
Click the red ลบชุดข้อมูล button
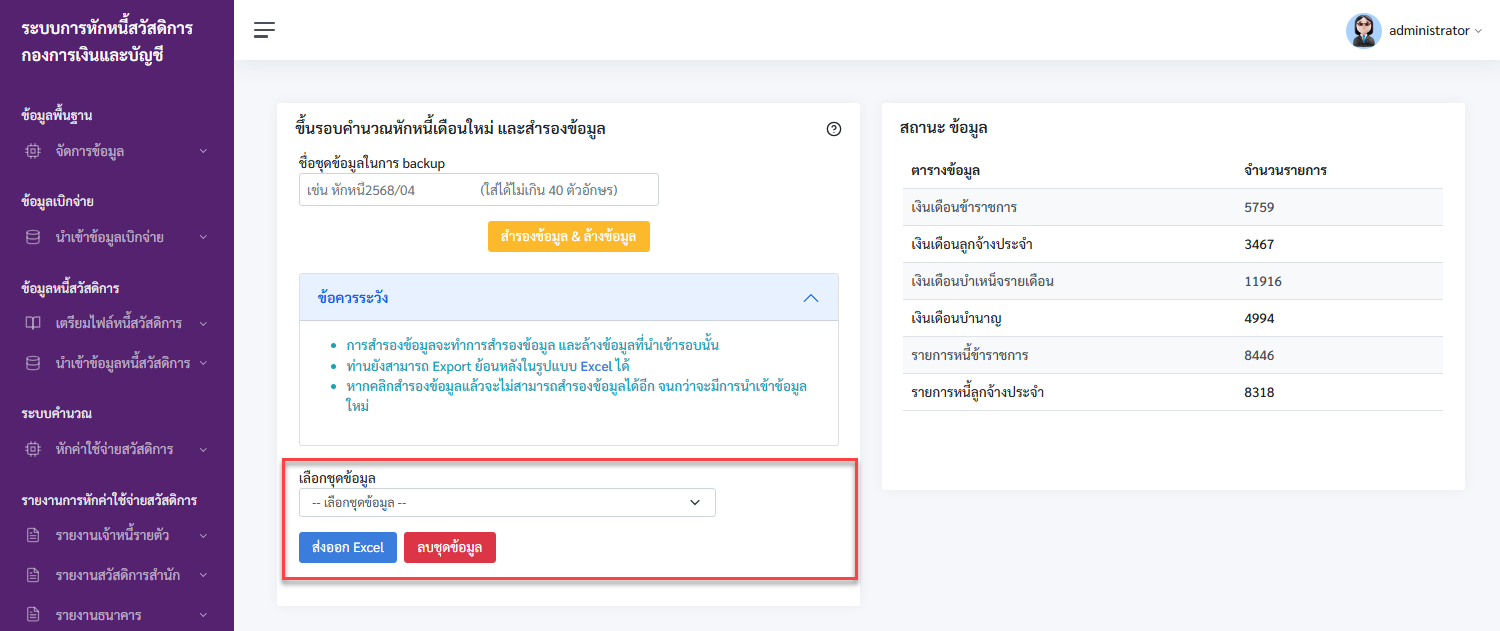coord(450,547)
